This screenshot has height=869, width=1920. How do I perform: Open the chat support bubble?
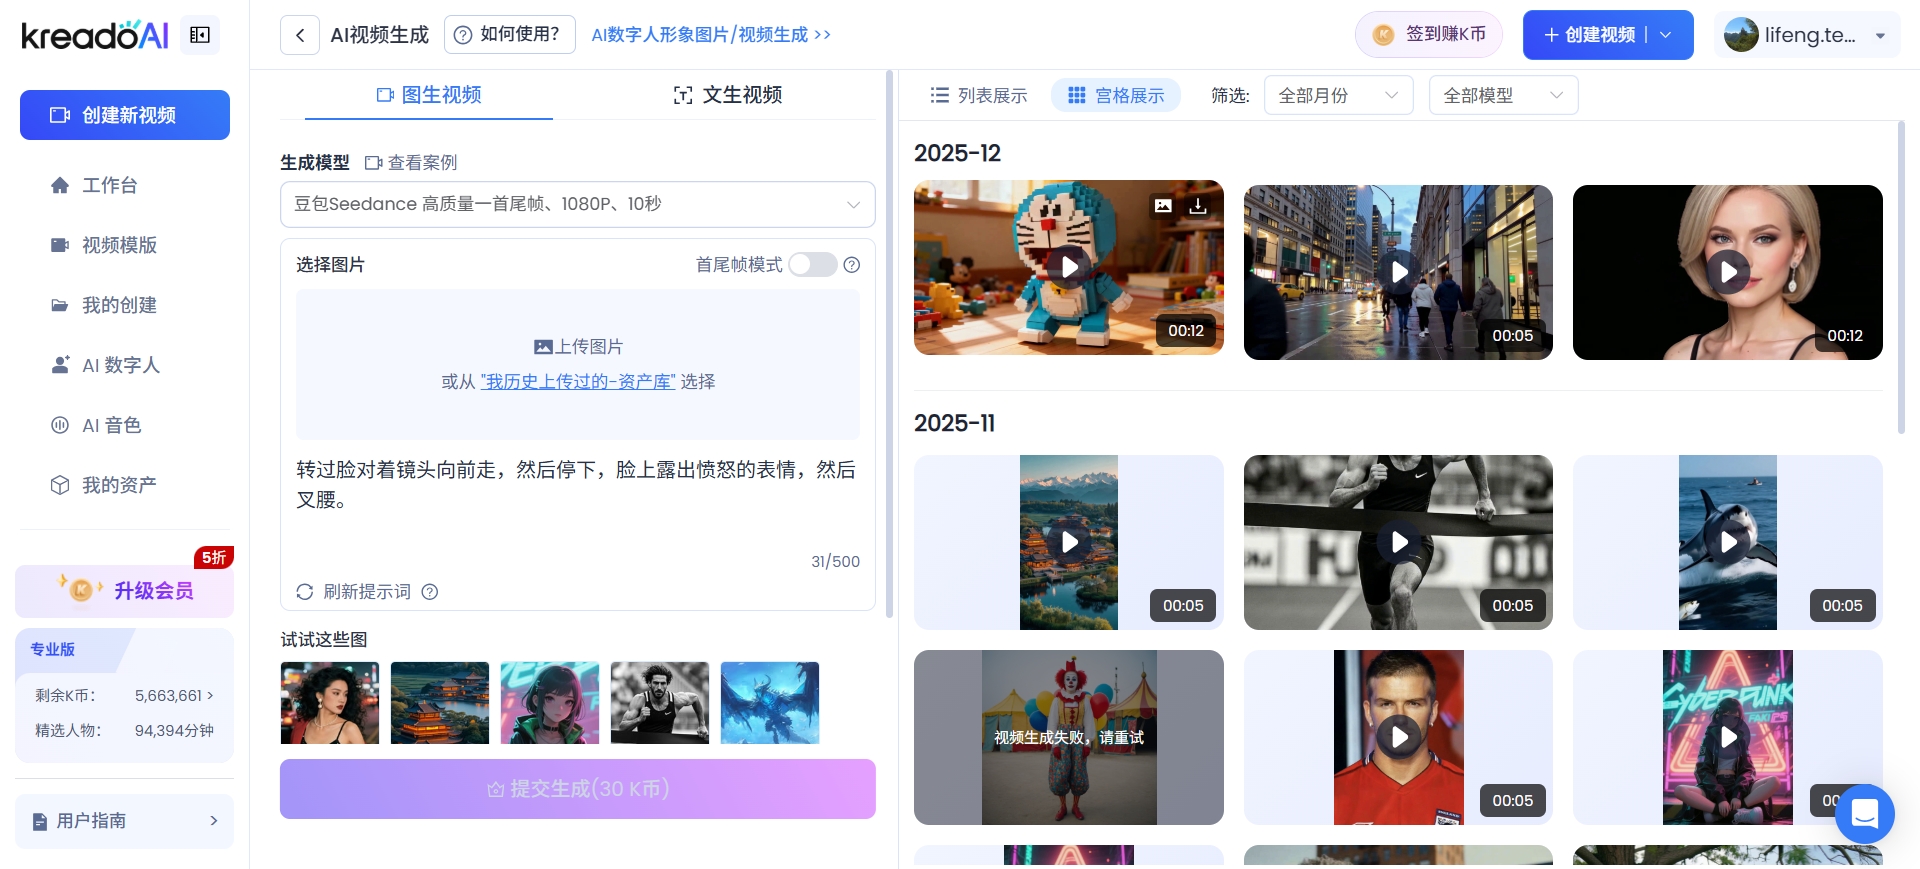(1864, 814)
